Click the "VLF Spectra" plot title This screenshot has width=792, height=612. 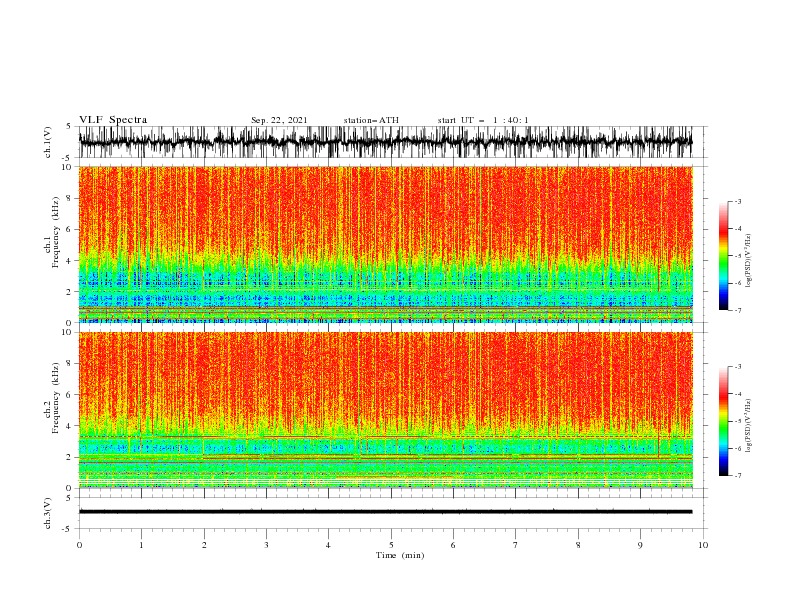pyautogui.click(x=113, y=120)
